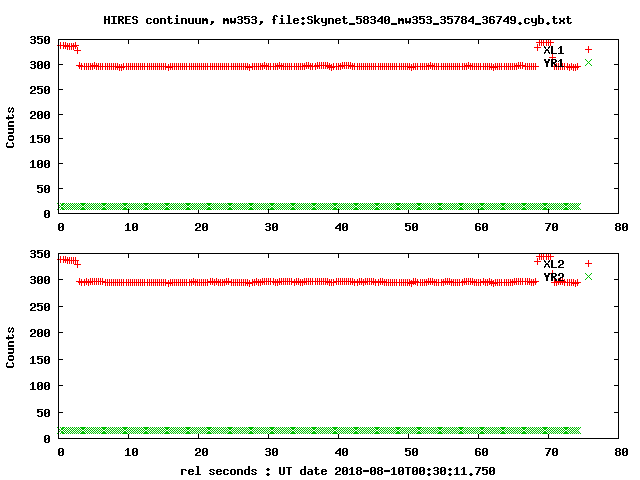
Task: Click x-axis tick label 10 under XL2 plot
Action: click(x=131, y=453)
